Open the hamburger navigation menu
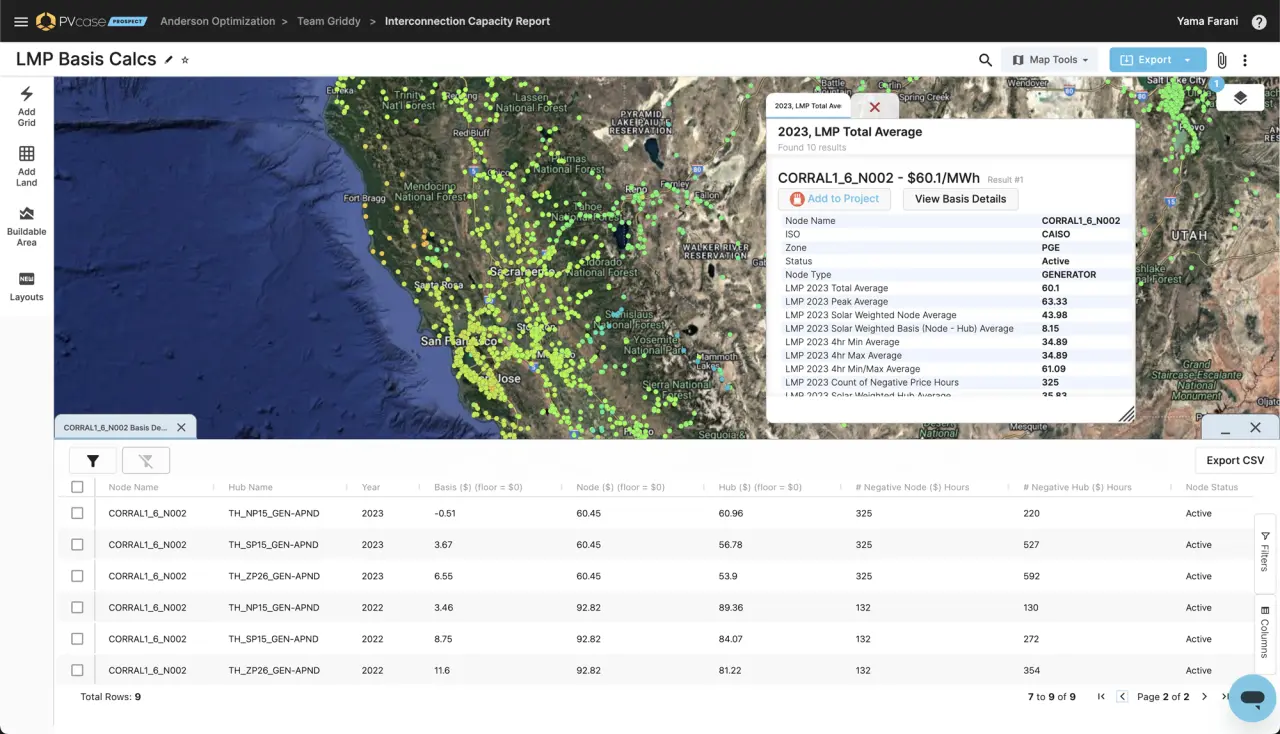Screen dimensions: 1280x734 [x=20, y=21]
